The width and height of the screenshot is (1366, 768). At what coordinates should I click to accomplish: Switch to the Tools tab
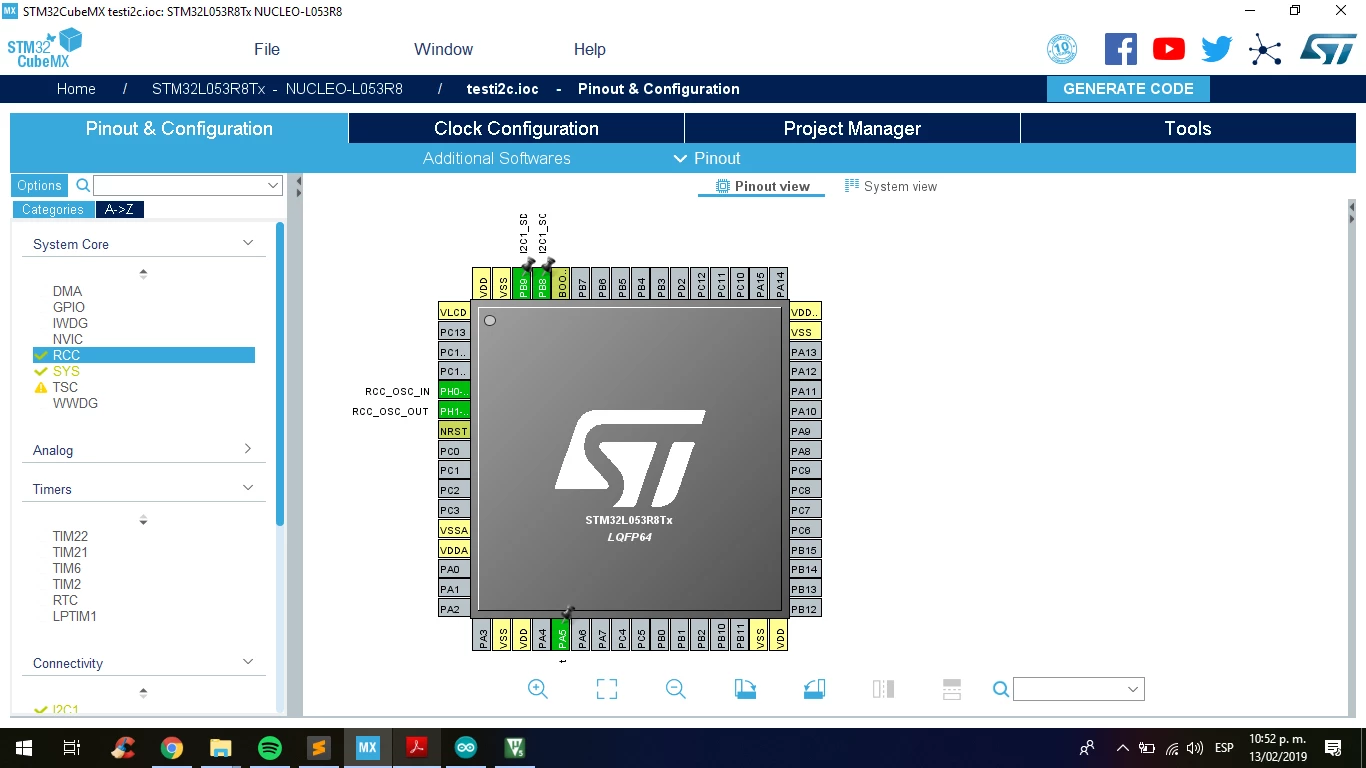pyautogui.click(x=1188, y=128)
